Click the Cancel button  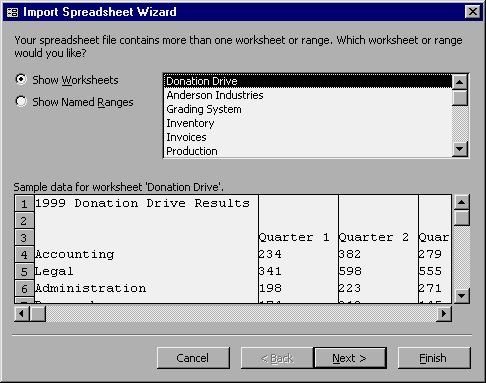pyautogui.click(x=193, y=358)
